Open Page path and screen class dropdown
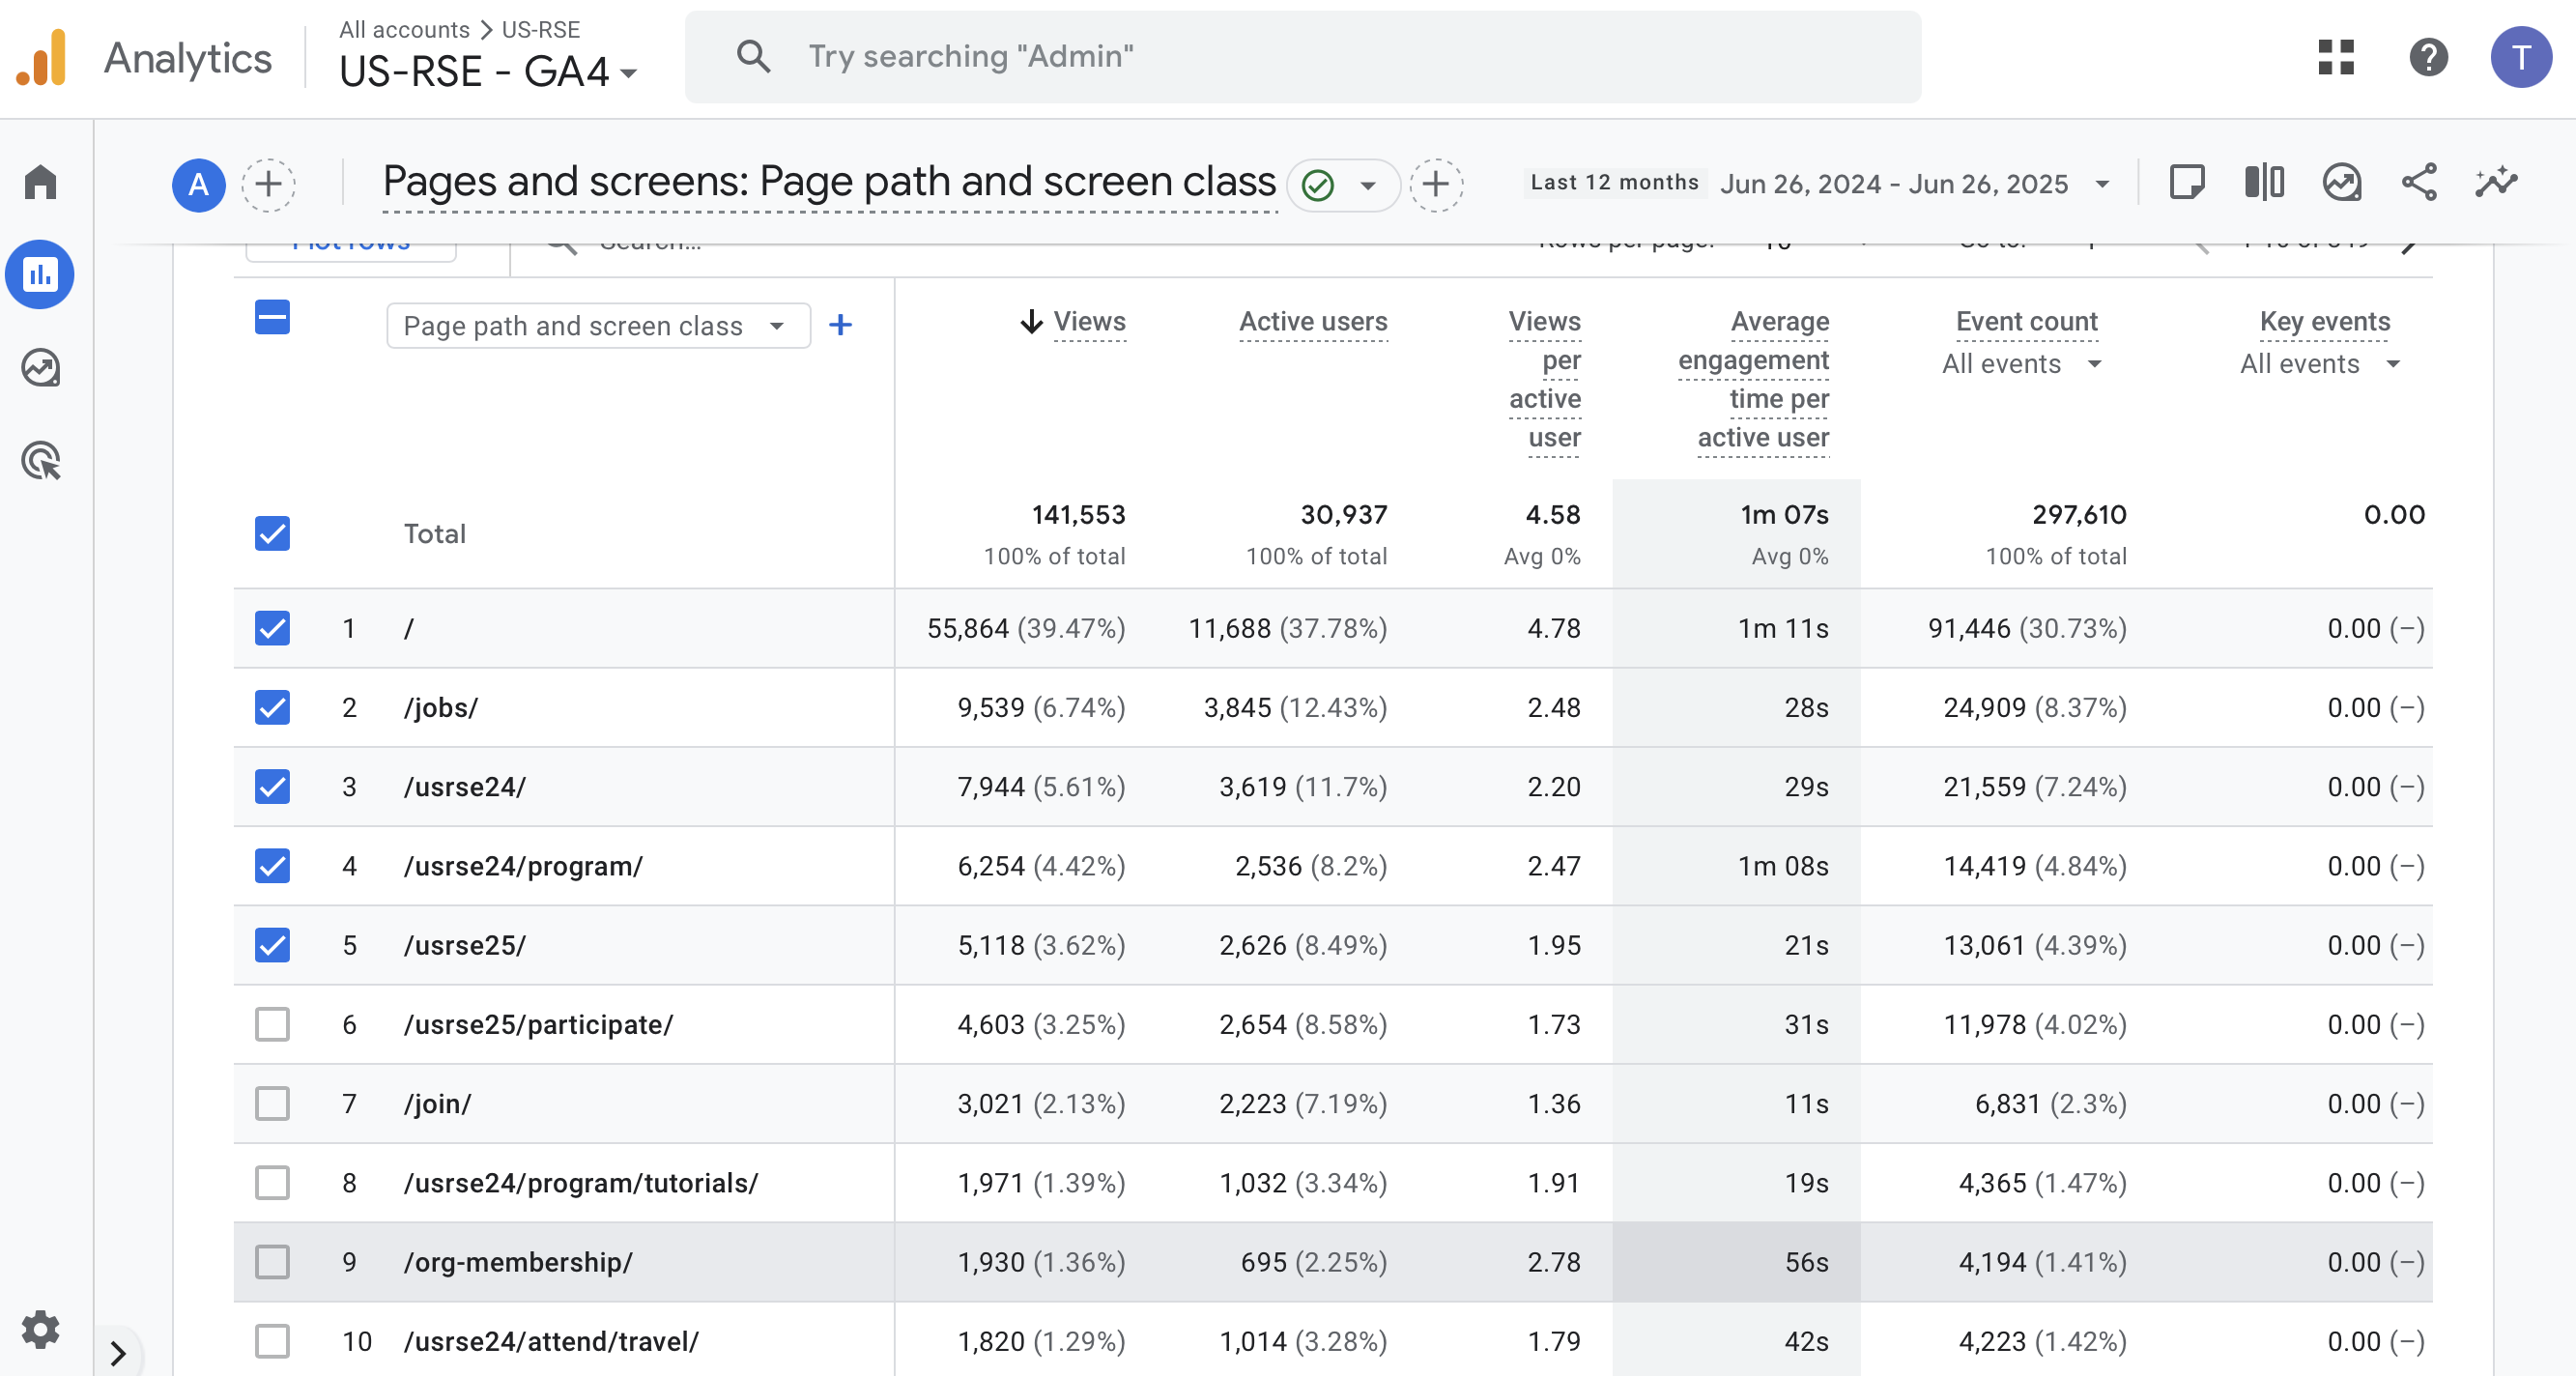 pyautogui.click(x=598, y=326)
